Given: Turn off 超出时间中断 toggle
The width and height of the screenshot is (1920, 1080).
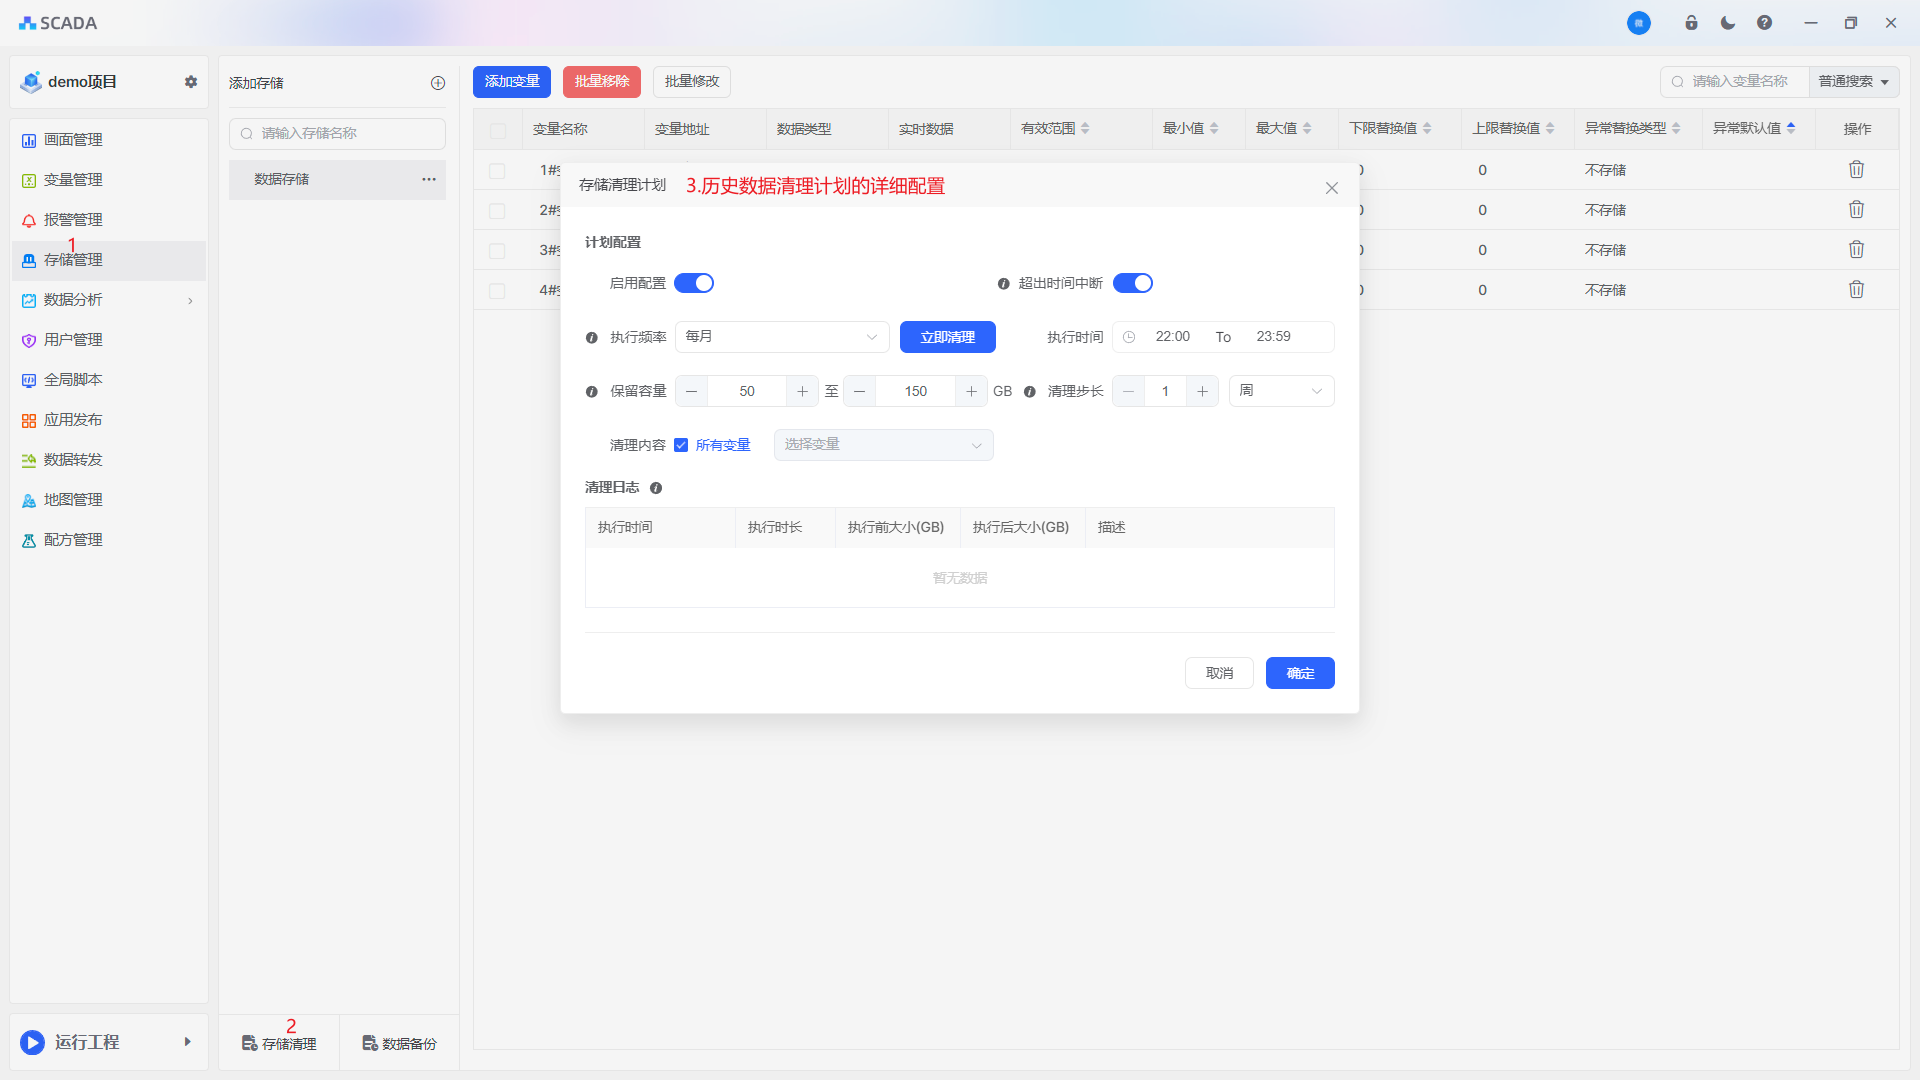Looking at the screenshot, I should pos(1133,283).
